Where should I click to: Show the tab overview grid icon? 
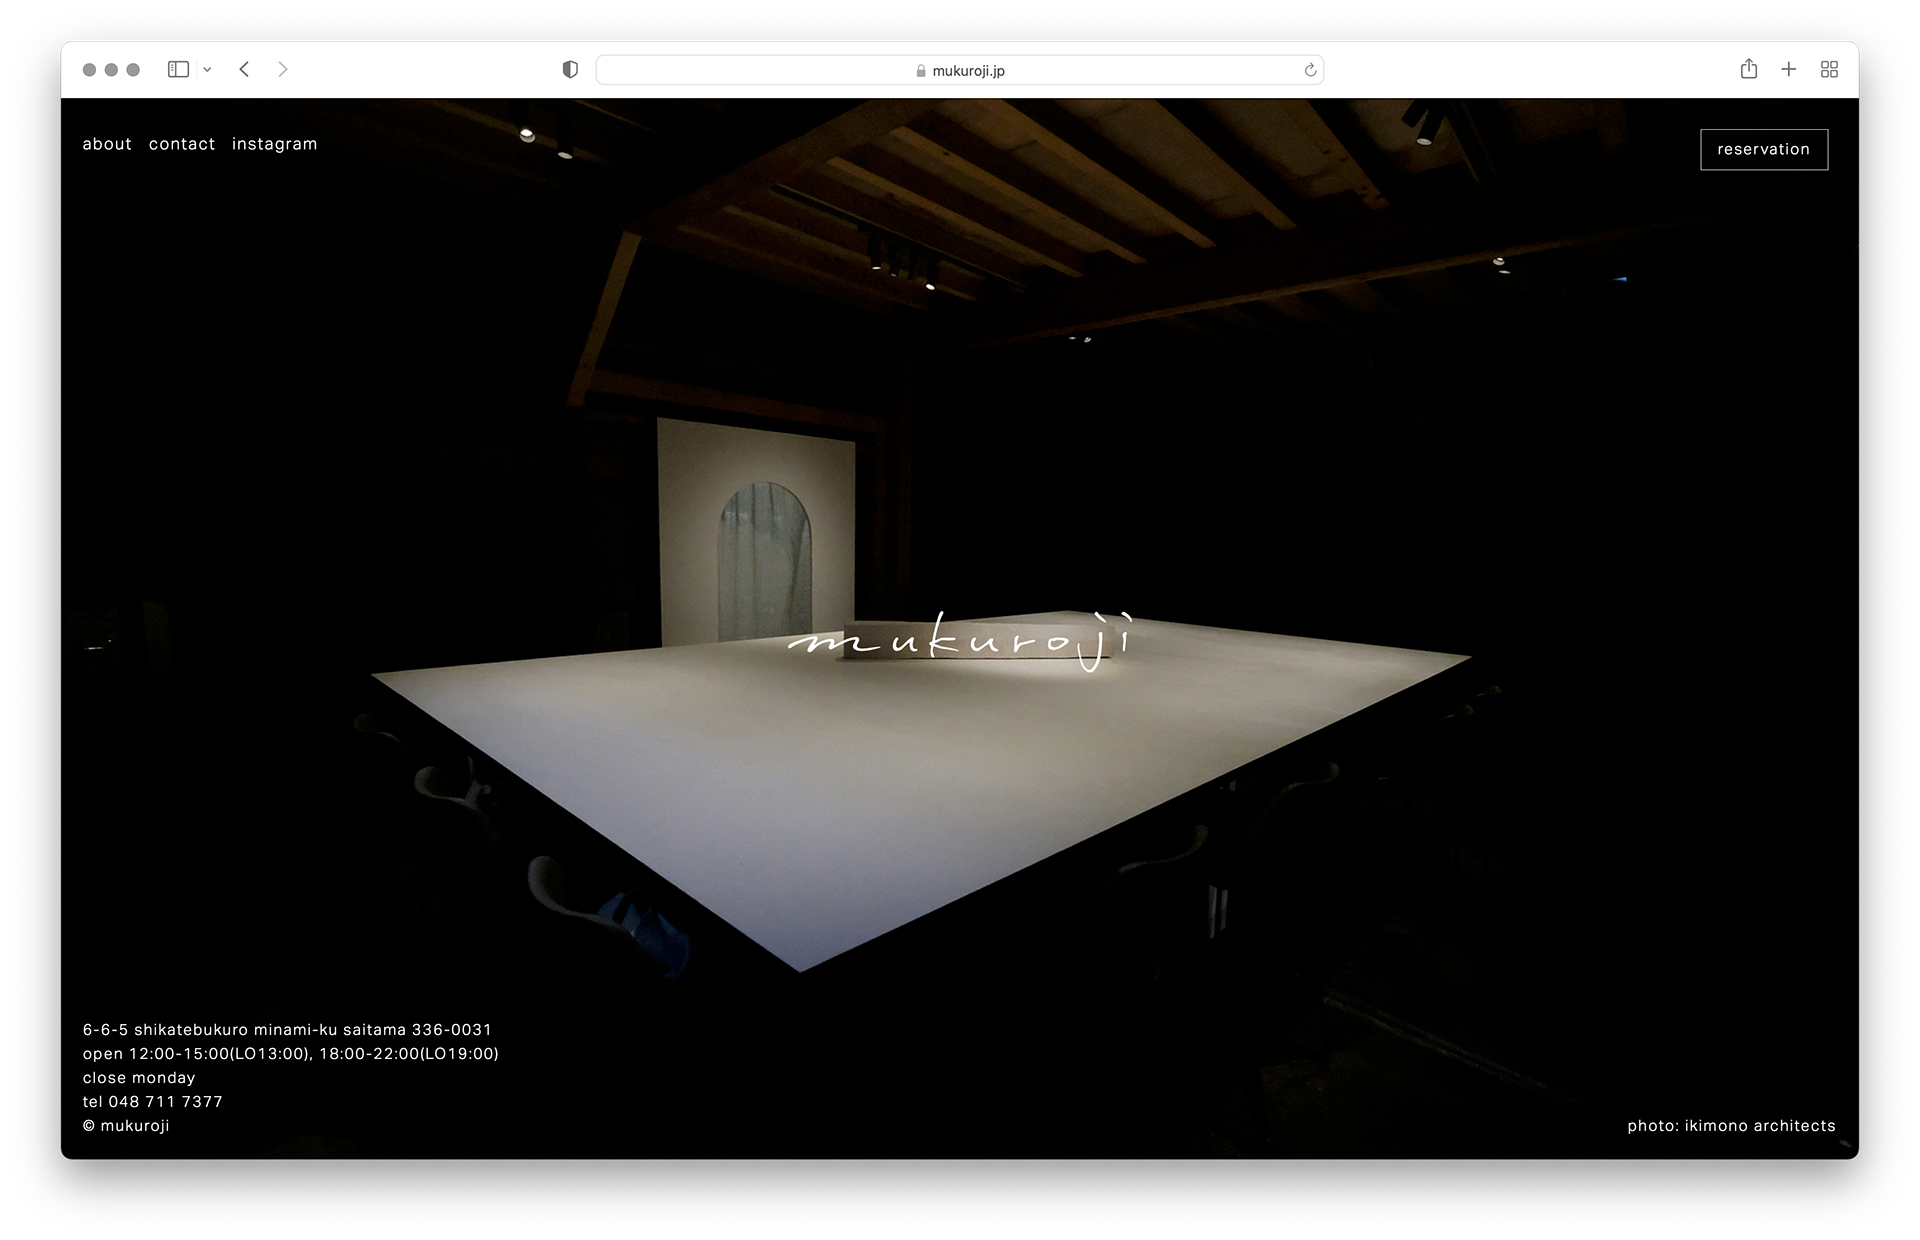coord(1829,70)
